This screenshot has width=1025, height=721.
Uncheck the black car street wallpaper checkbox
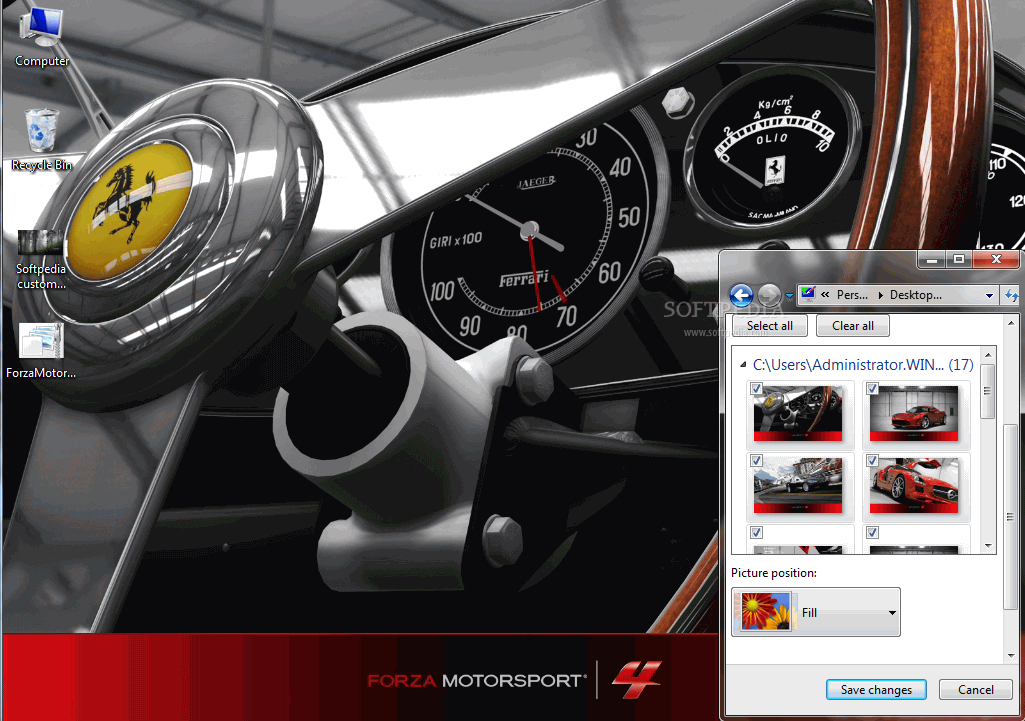click(x=756, y=461)
